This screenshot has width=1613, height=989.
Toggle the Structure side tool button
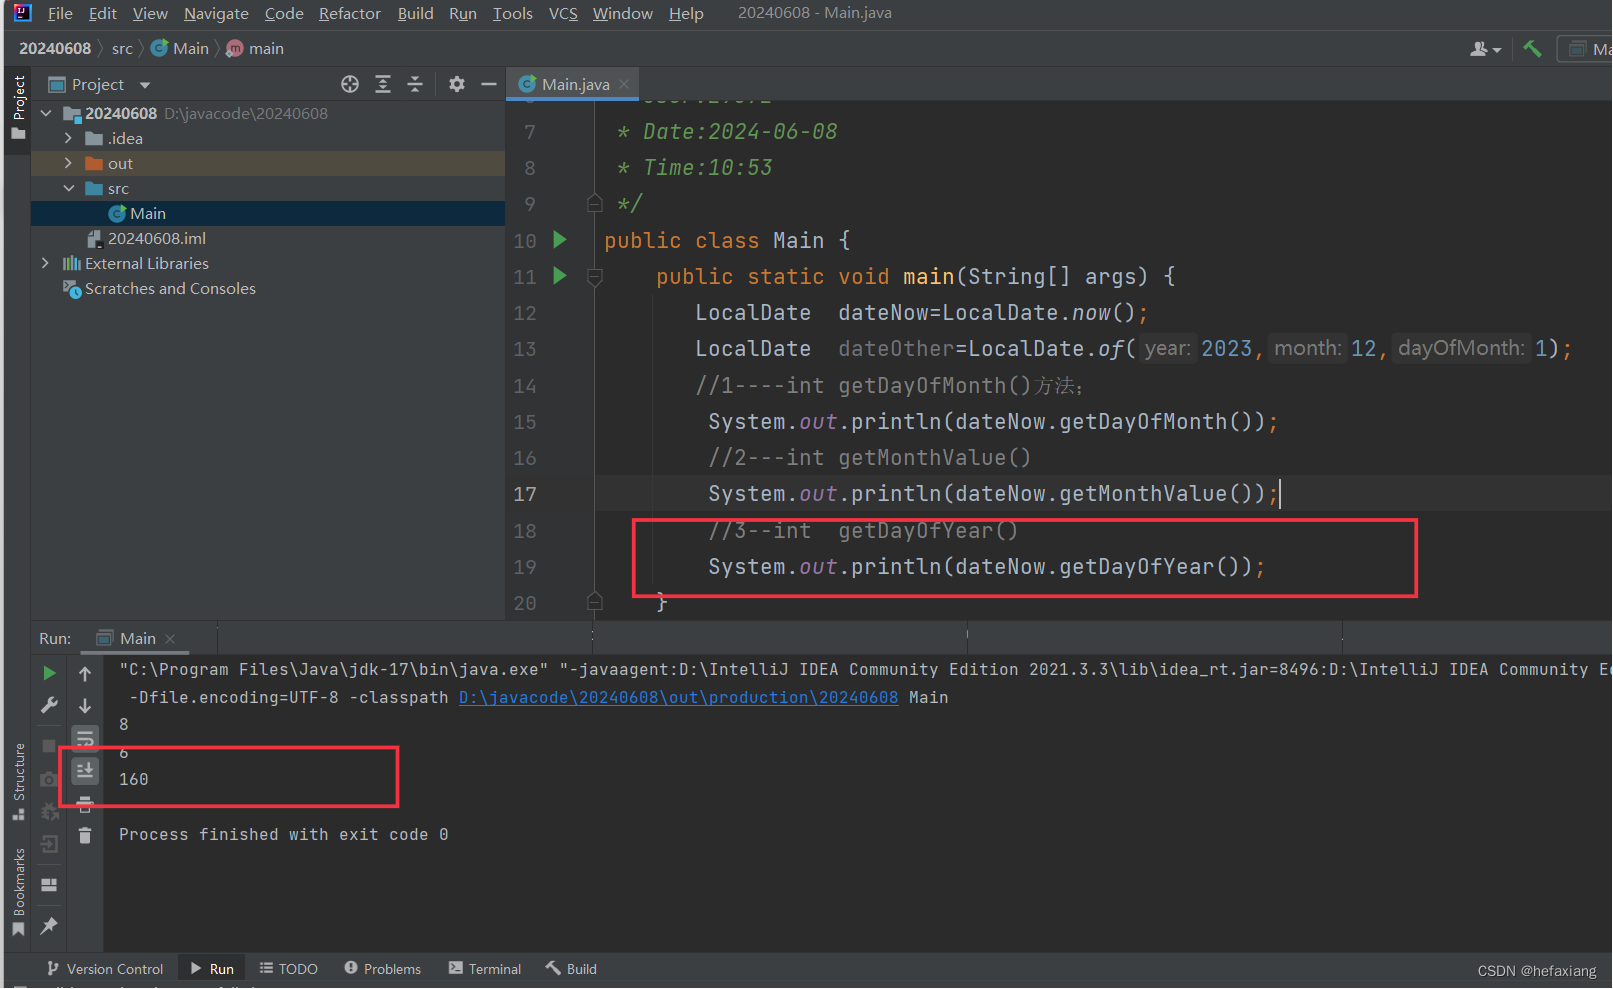pyautogui.click(x=18, y=783)
